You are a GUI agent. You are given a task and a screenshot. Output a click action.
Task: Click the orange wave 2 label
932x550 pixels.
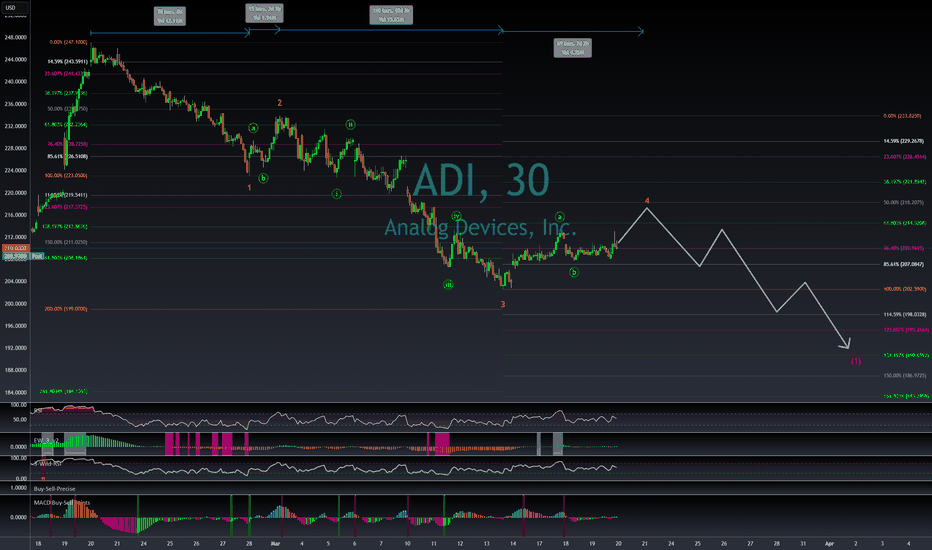[x=279, y=103]
